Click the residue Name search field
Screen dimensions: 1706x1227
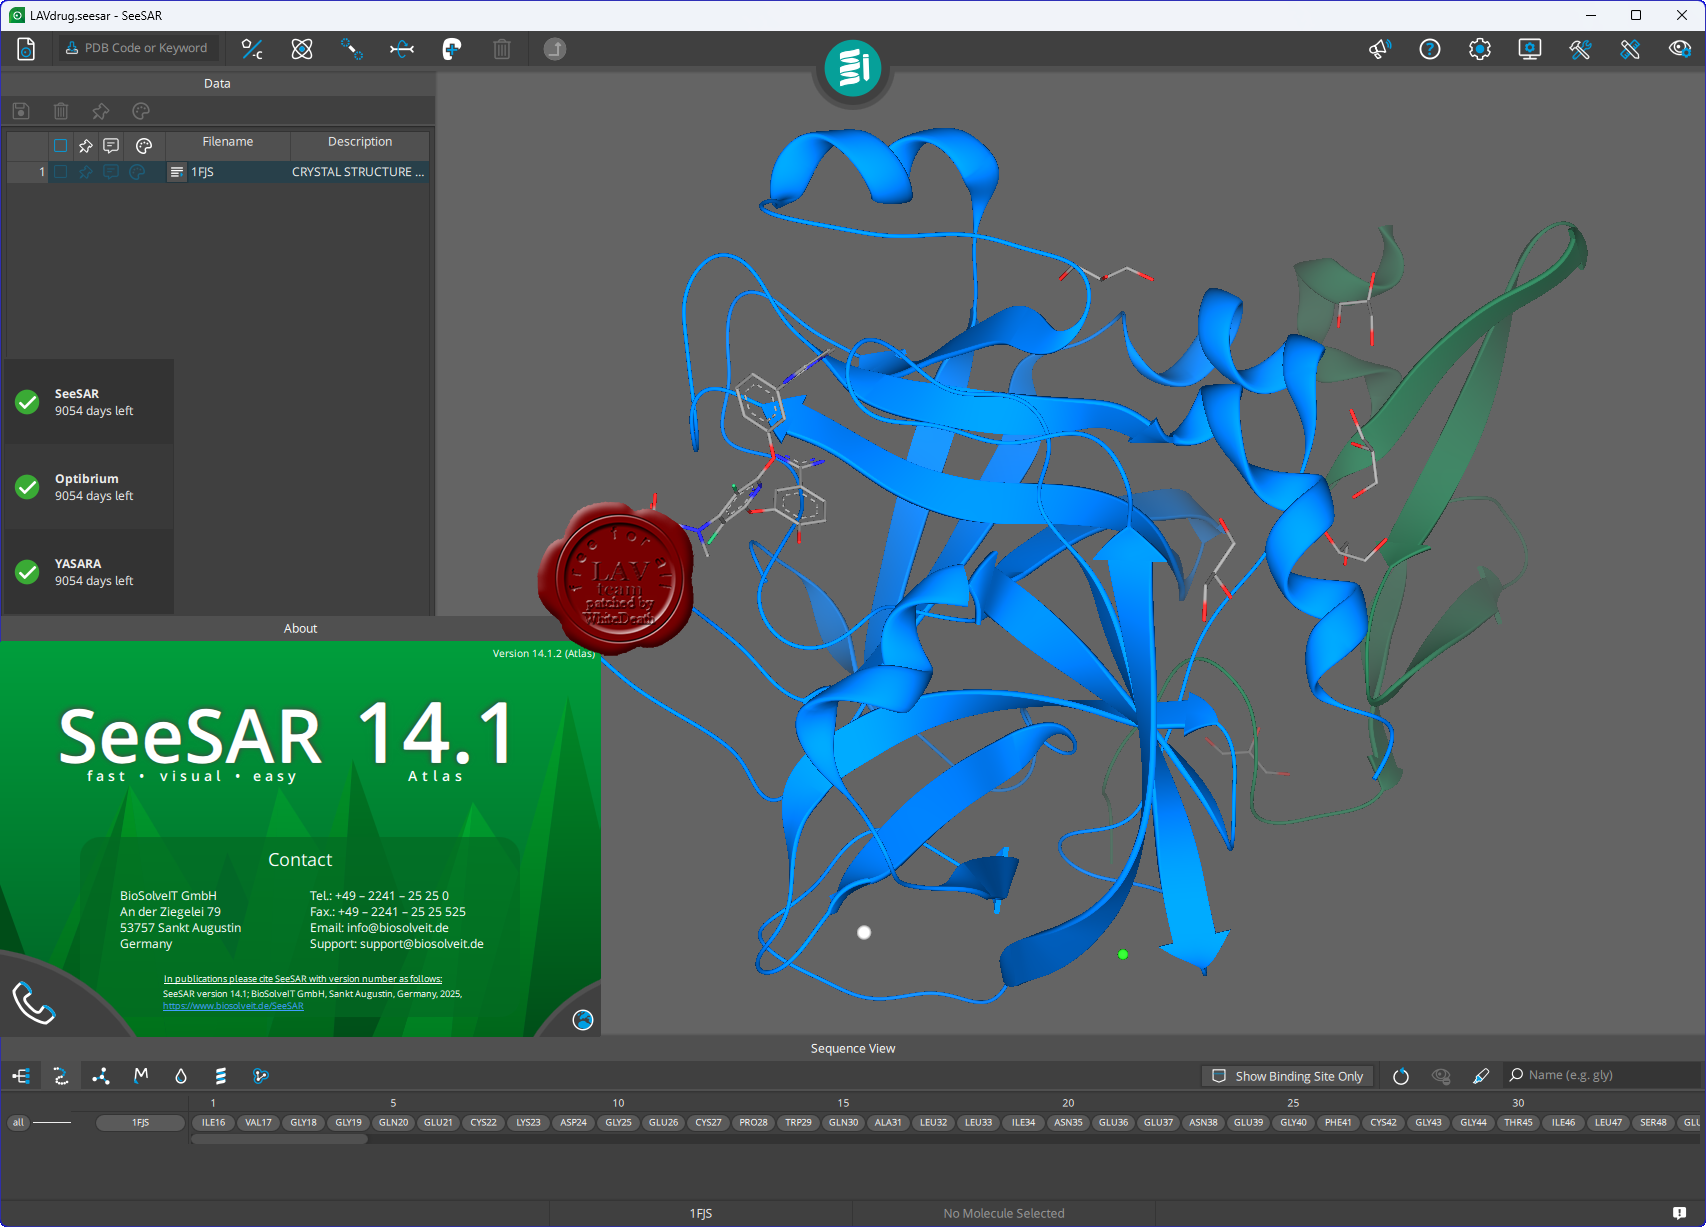(1602, 1075)
